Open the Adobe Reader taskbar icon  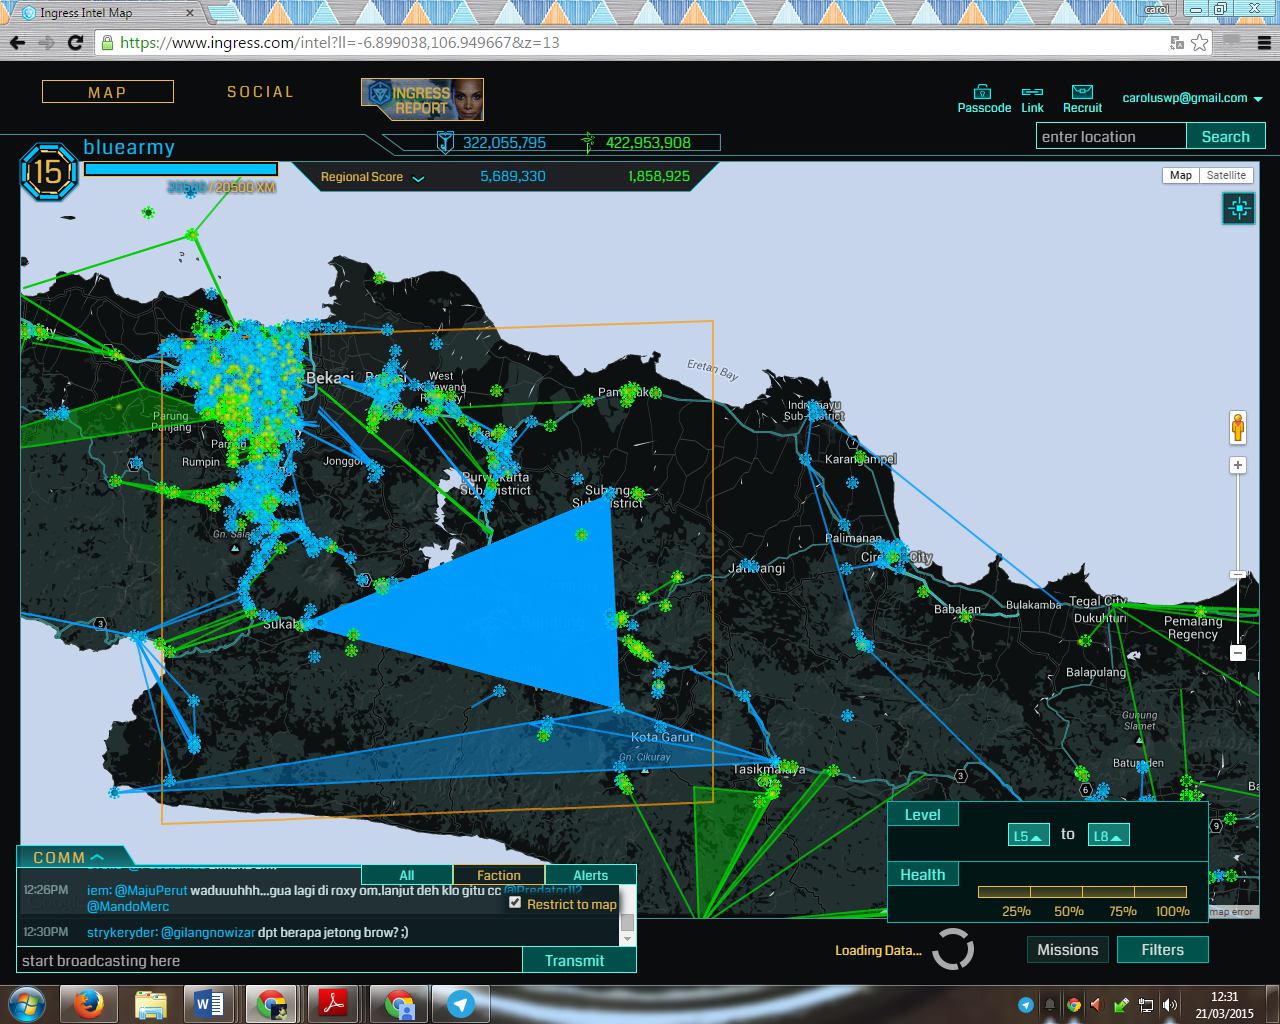(x=331, y=1004)
